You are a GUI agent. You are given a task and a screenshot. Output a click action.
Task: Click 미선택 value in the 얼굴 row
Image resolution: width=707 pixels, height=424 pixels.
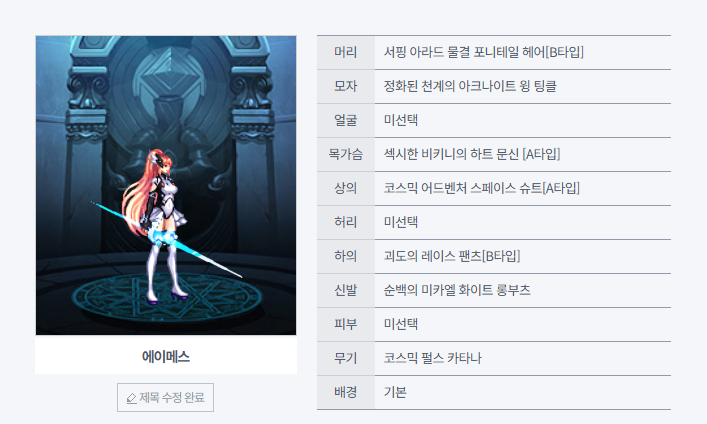point(401,120)
